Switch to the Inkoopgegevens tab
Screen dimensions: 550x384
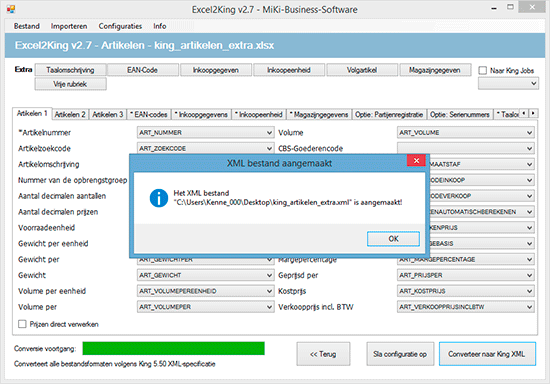point(201,114)
